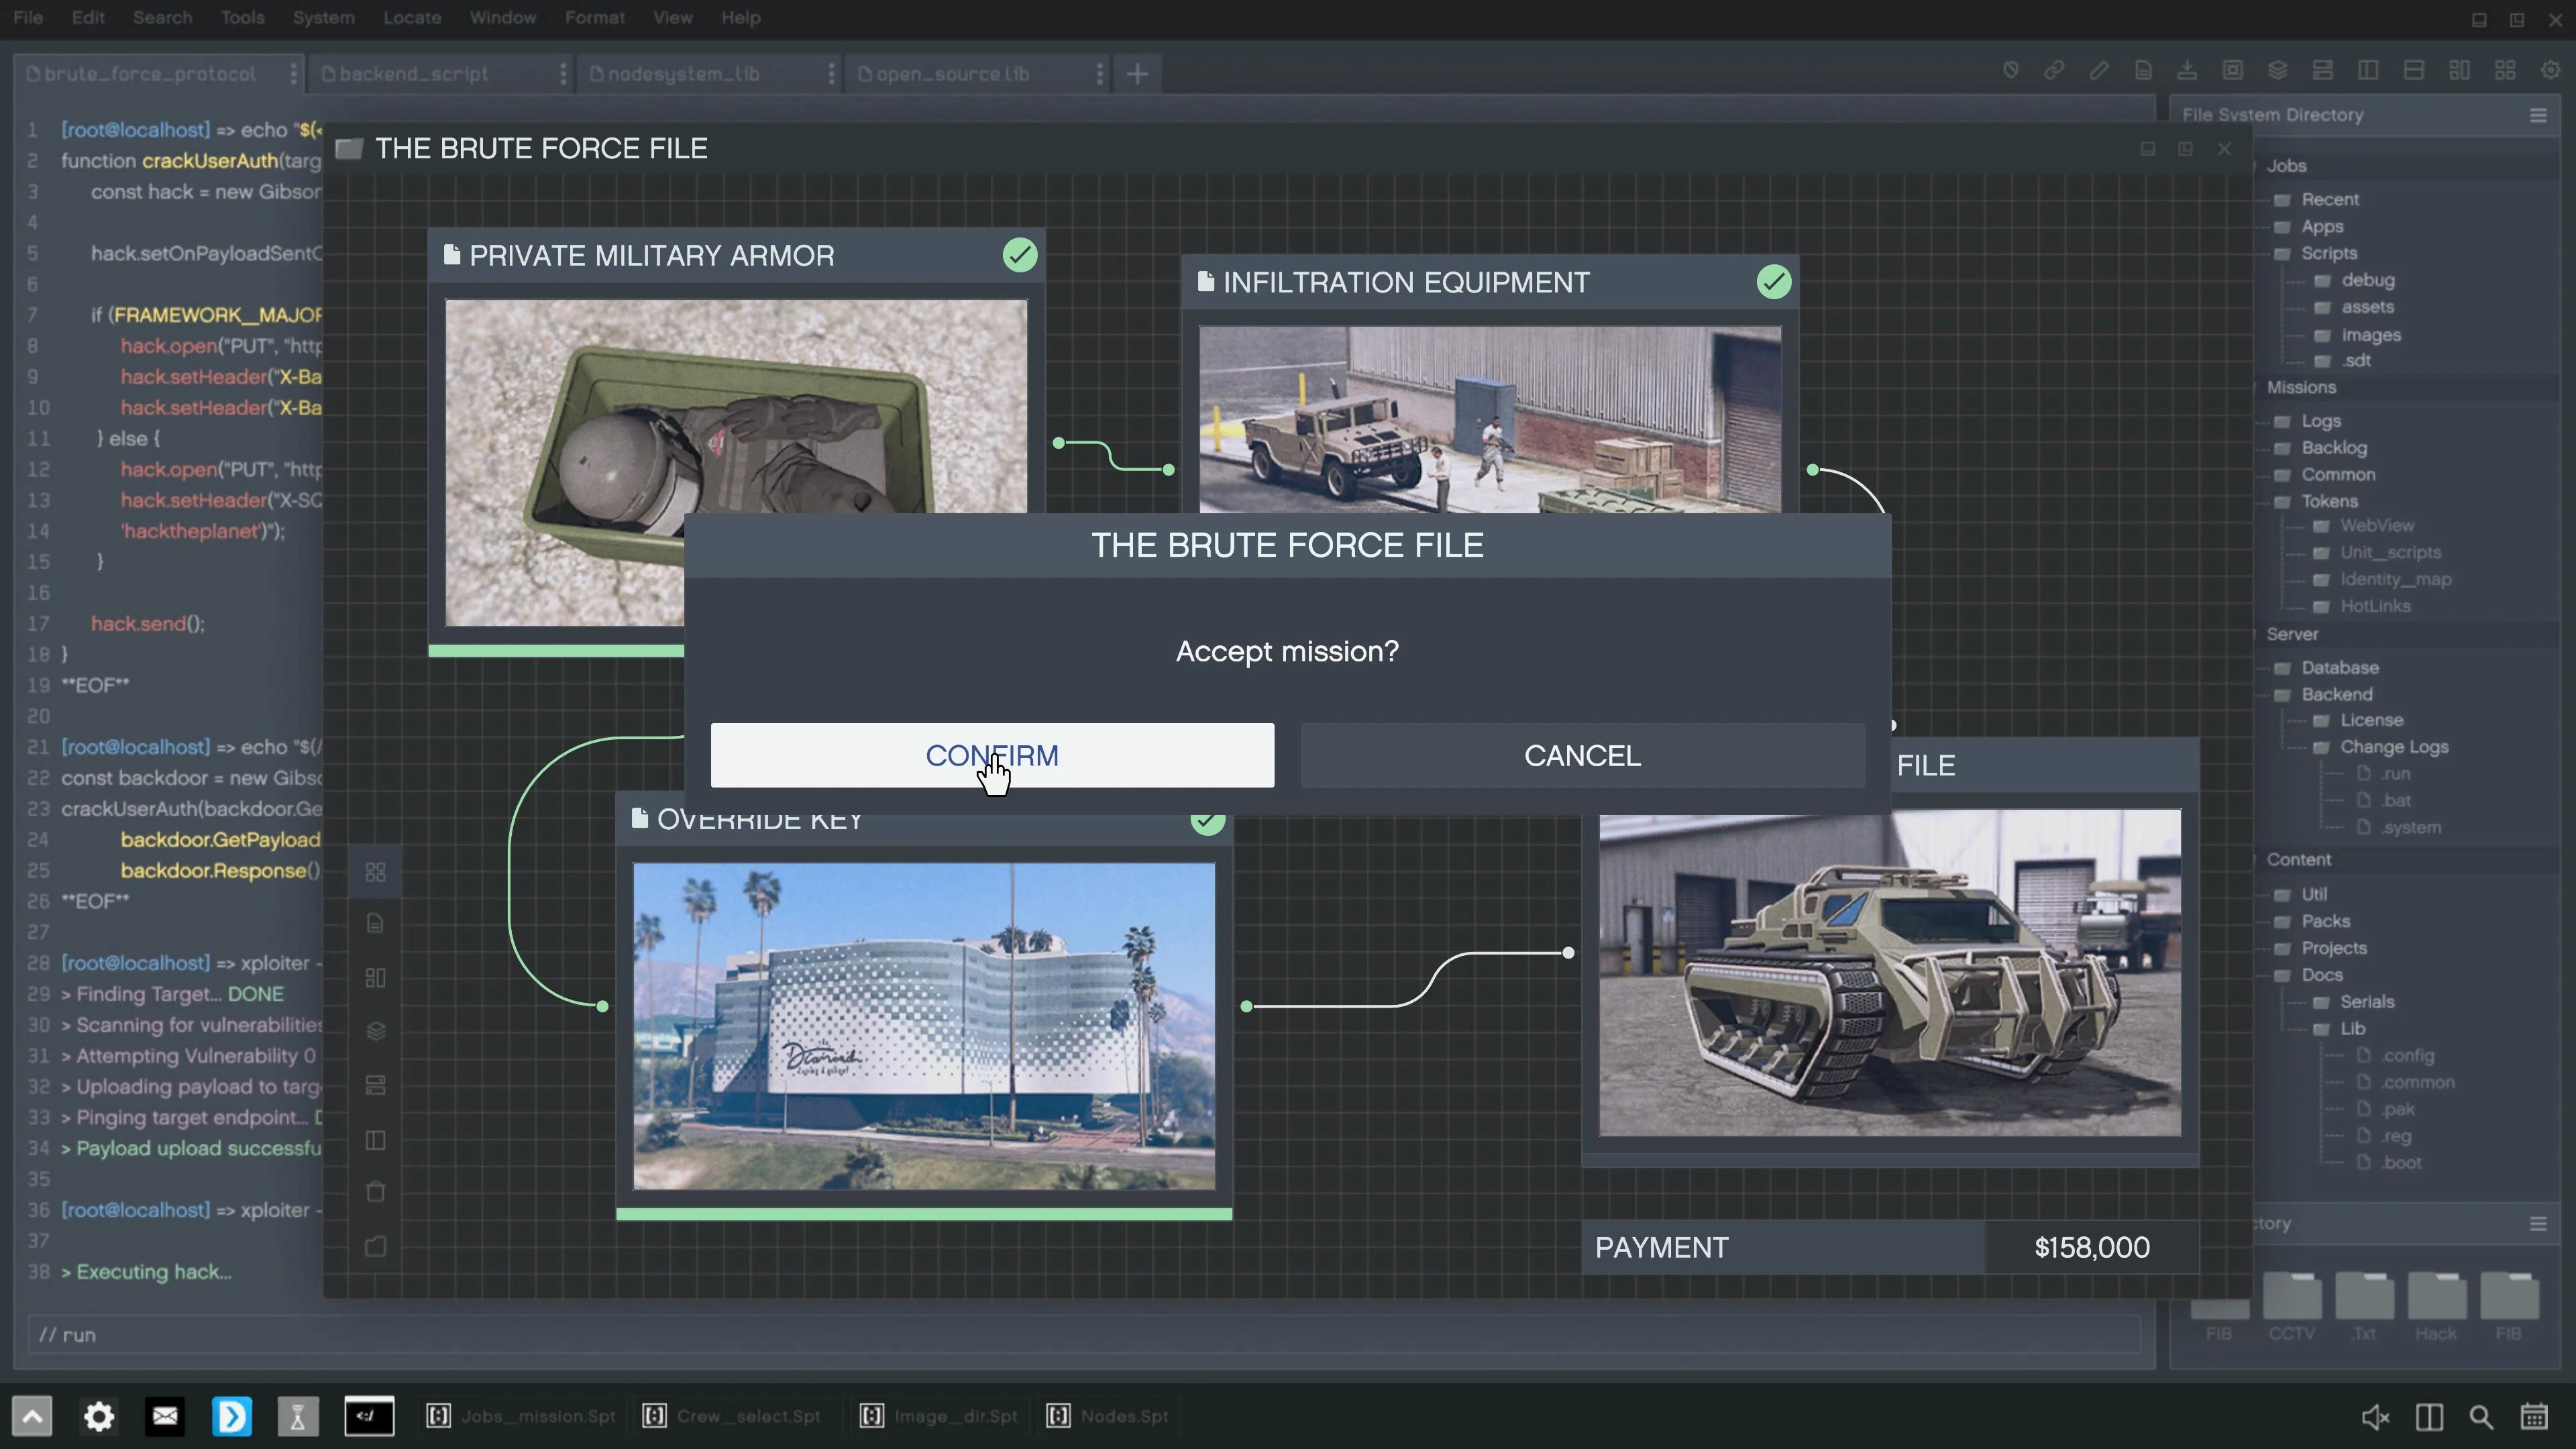2576x1449 pixels.
Task: Toggle Infiltration Equipment green checkmark
Action: point(1774,282)
